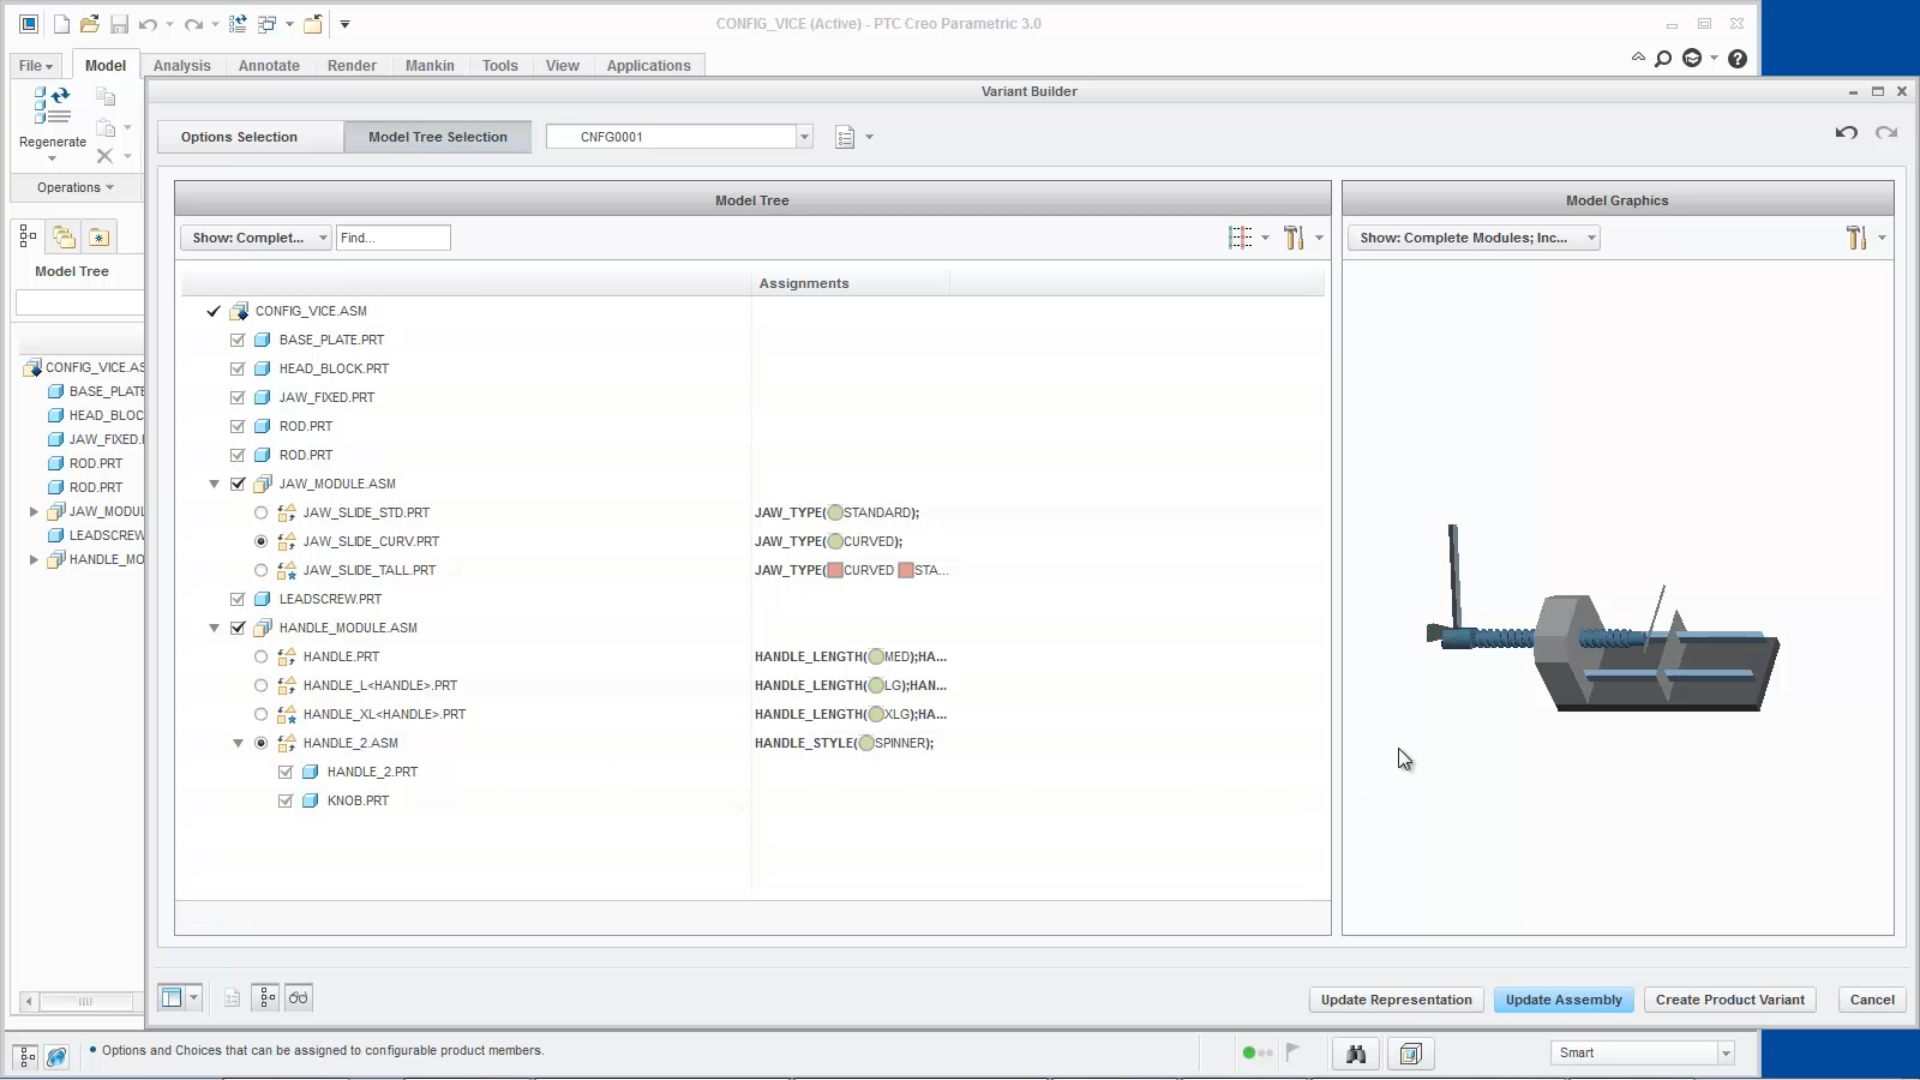The height and width of the screenshot is (1080, 1920).
Task: Click the layout panel icon at dialog bottom
Action: point(172,997)
